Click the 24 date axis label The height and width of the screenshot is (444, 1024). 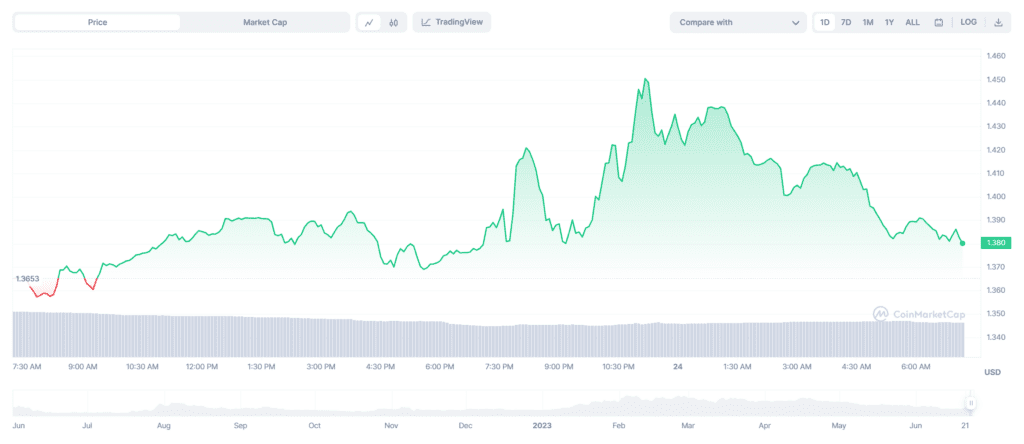pos(678,367)
